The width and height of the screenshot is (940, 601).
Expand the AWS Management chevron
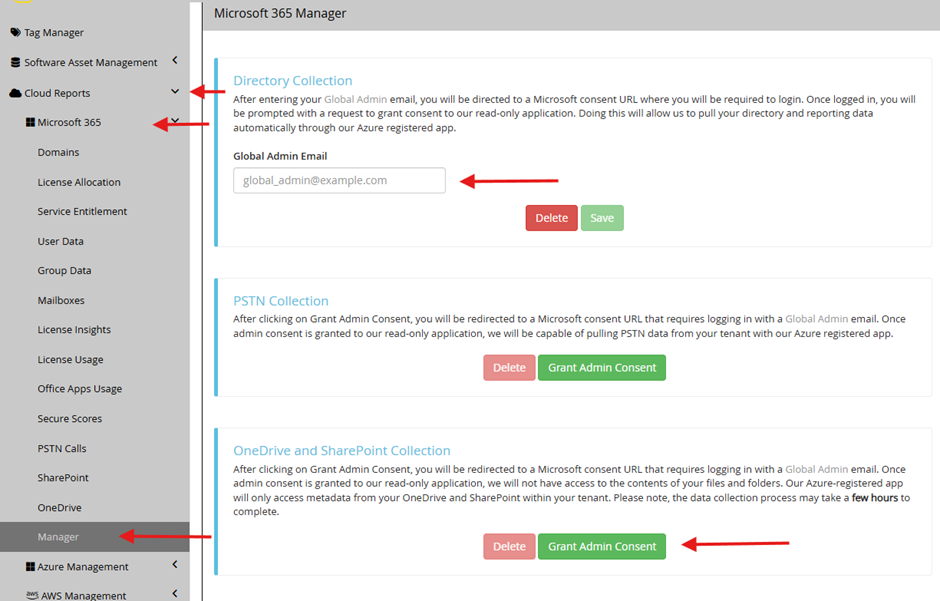click(x=174, y=593)
